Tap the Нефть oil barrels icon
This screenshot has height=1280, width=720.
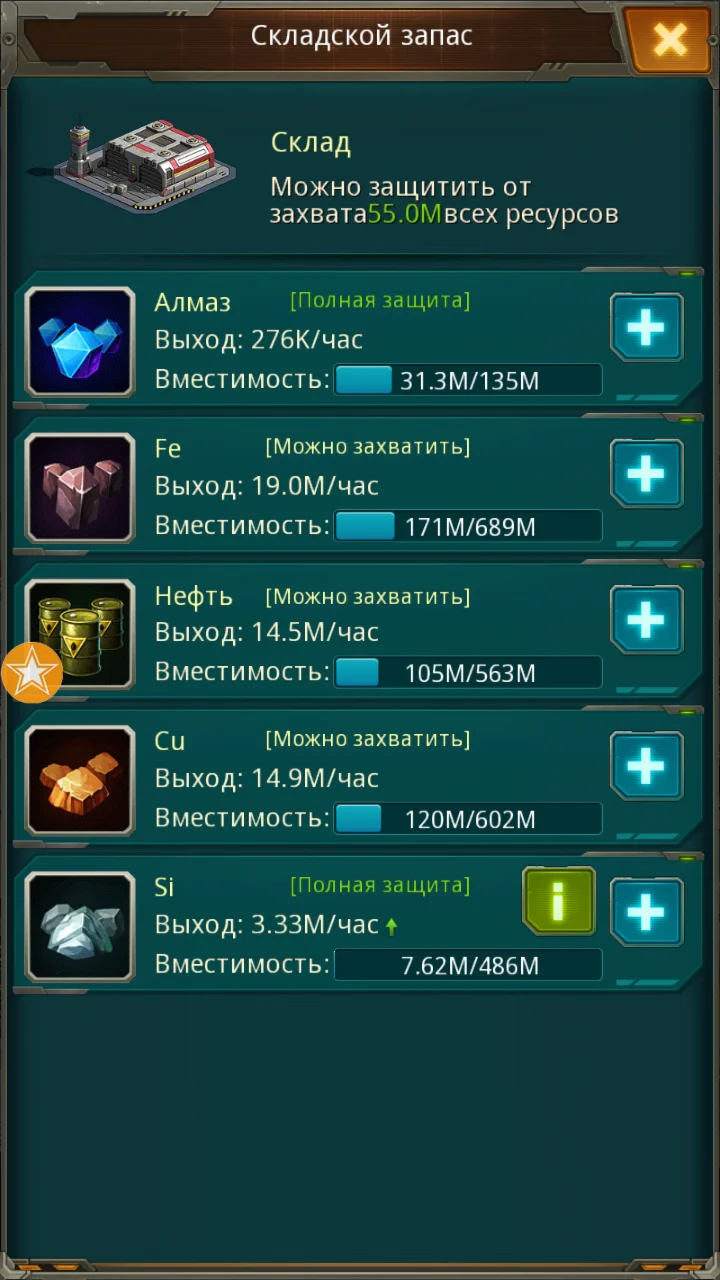tap(80, 633)
